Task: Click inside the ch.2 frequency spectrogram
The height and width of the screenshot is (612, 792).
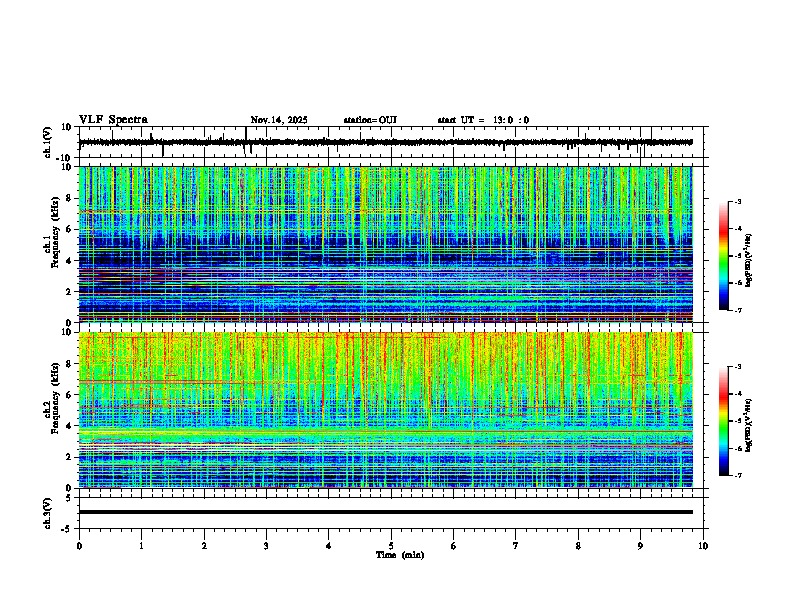Action: coord(386,410)
